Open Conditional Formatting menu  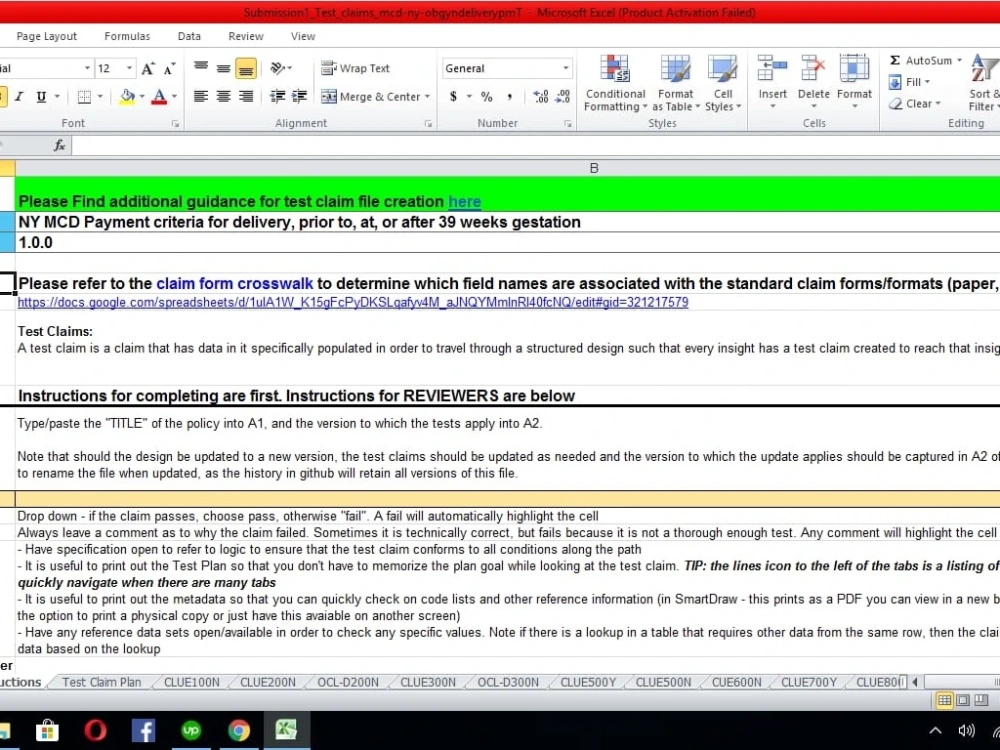(615, 84)
